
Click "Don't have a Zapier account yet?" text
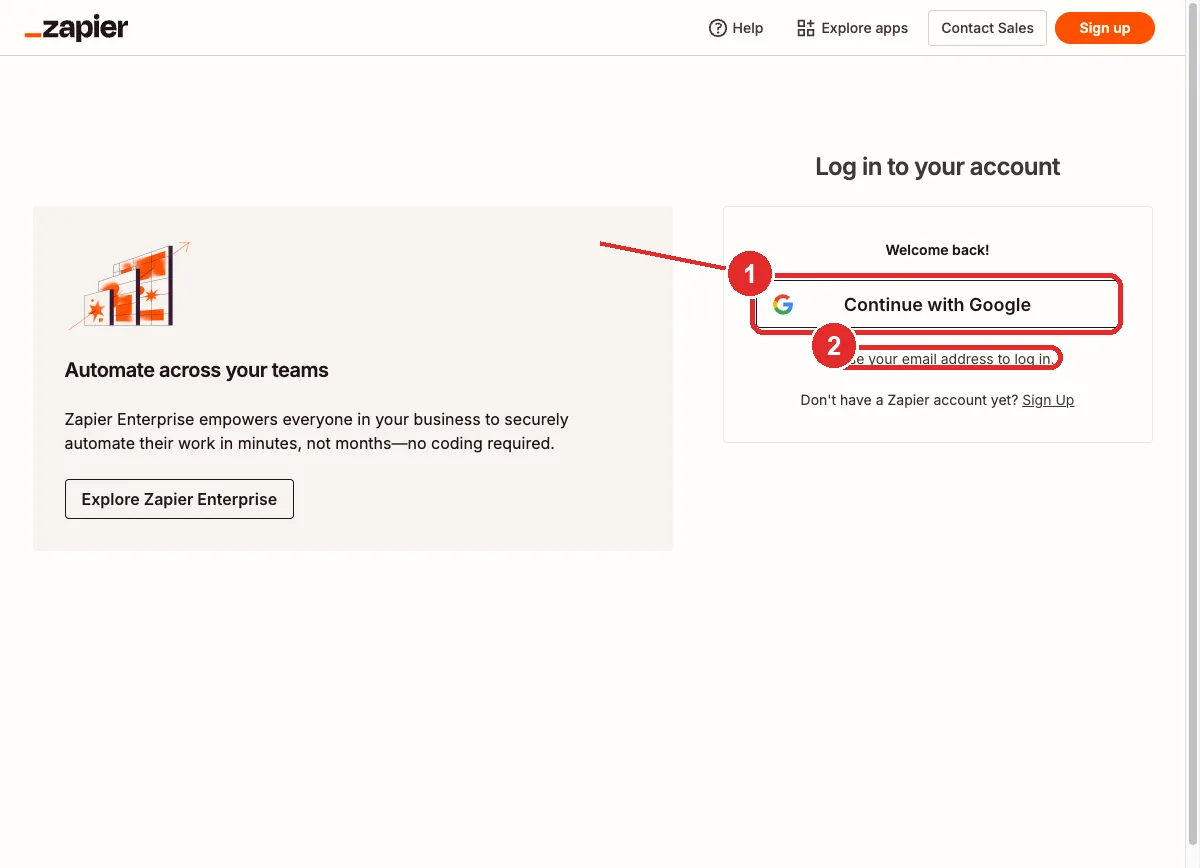(909, 400)
